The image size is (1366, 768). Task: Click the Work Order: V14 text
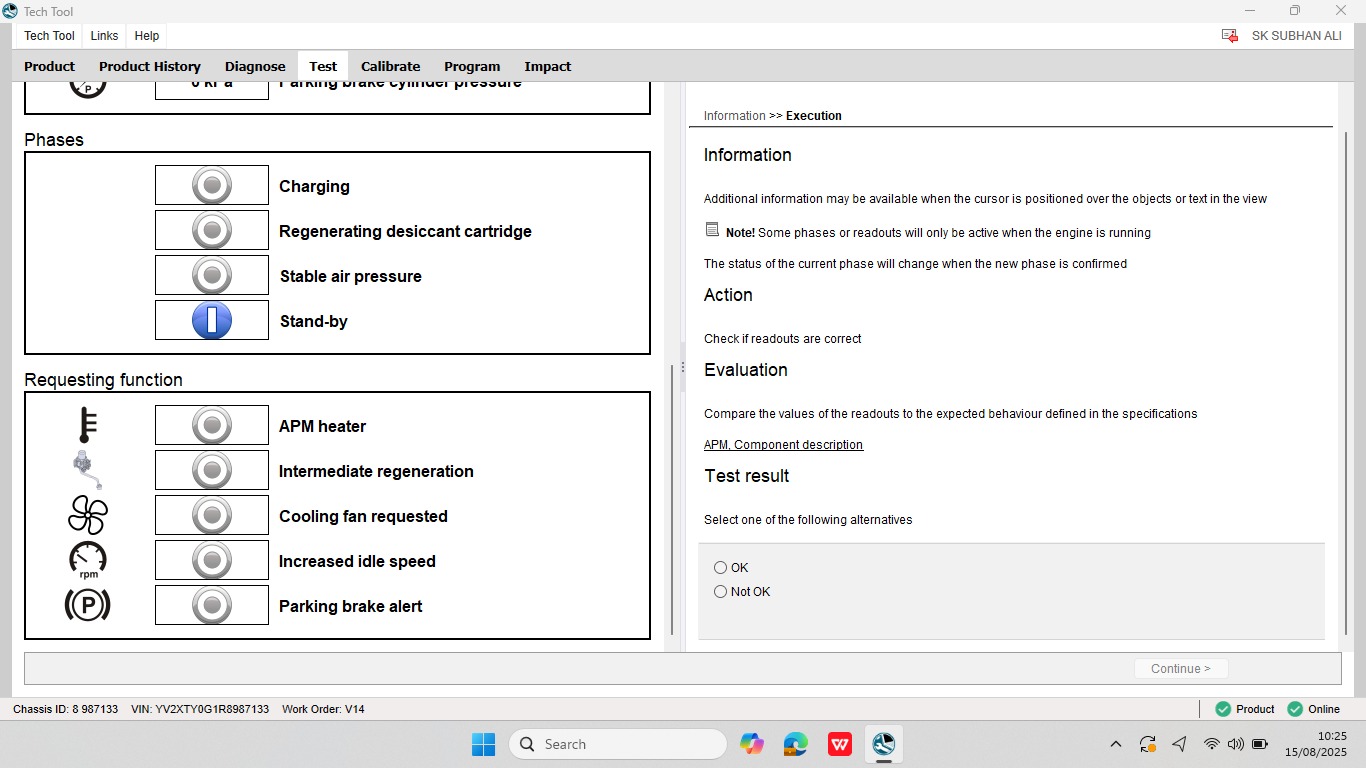(323, 709)
